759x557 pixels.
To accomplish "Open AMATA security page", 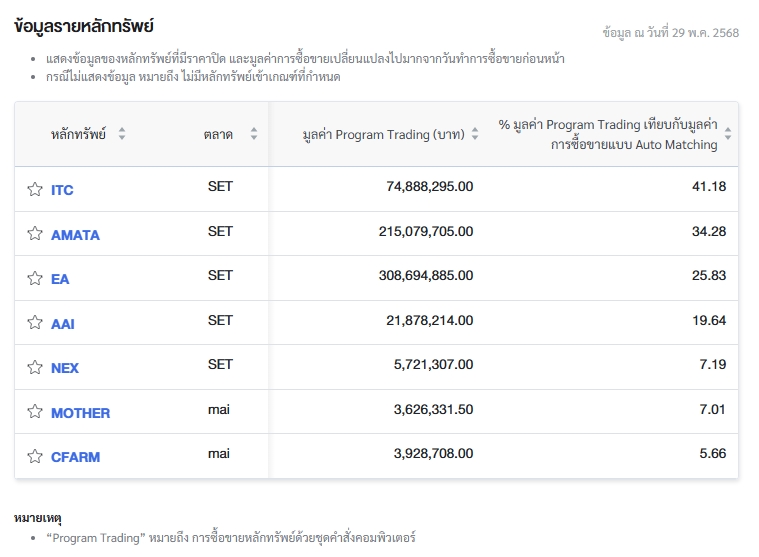I will 75,235.
